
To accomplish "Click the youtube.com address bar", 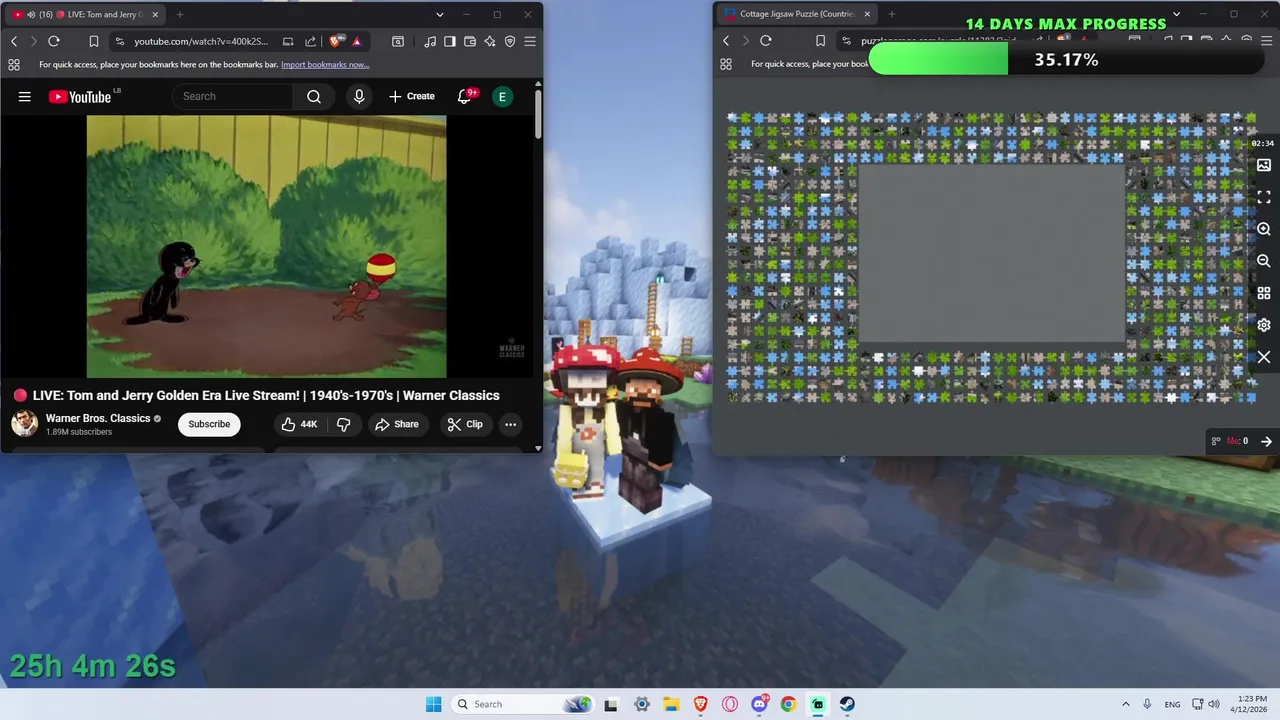I will tap(201, 41).
